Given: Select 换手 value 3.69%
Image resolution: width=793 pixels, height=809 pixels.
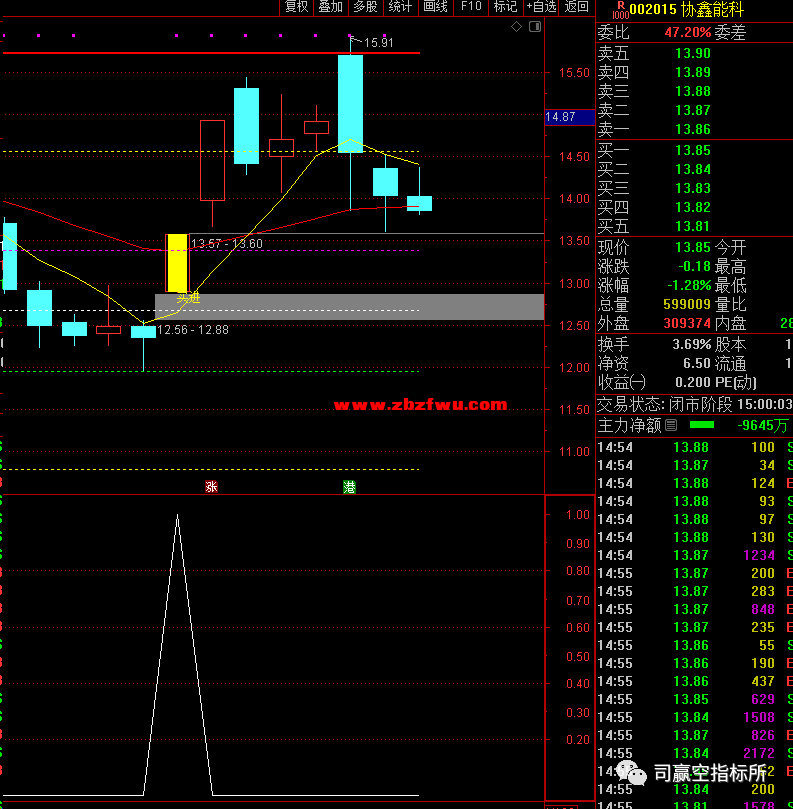Looking at the screenshot, I should [x=692, y=345].
